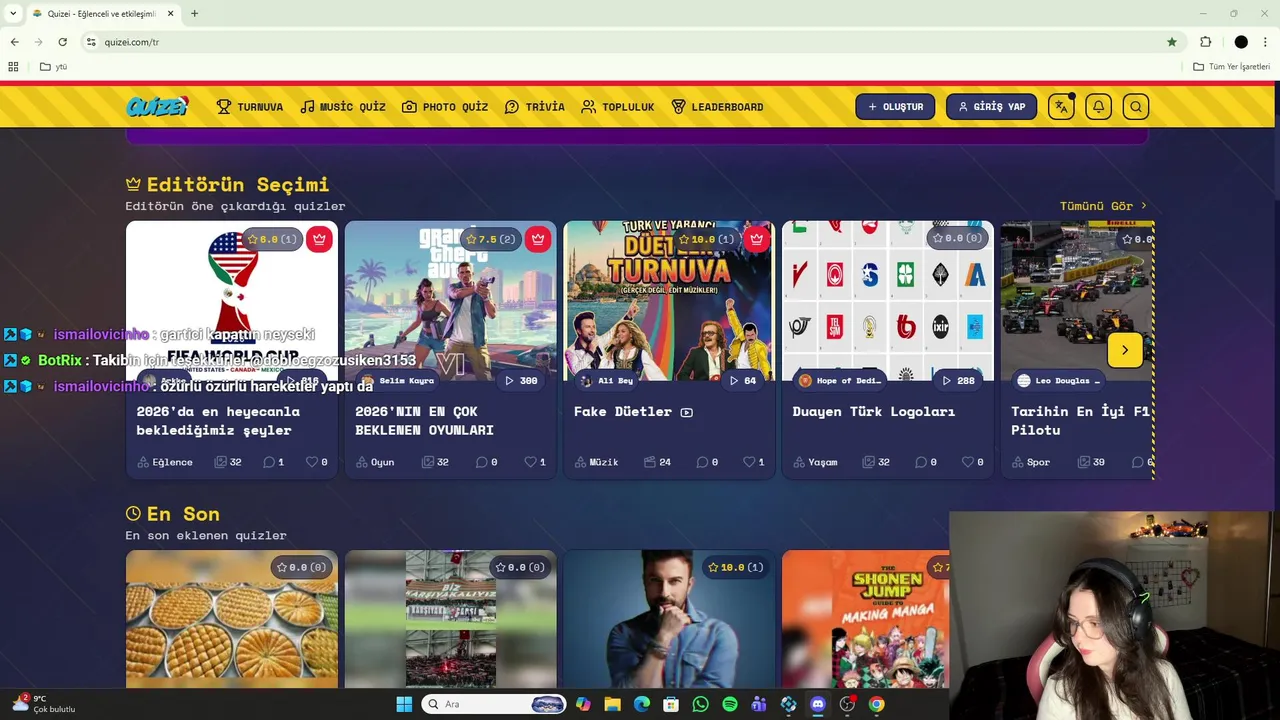The height and width of the screenshot is (720, 1280).
Task: Open Windows Start menu
Action: point(404,704)
